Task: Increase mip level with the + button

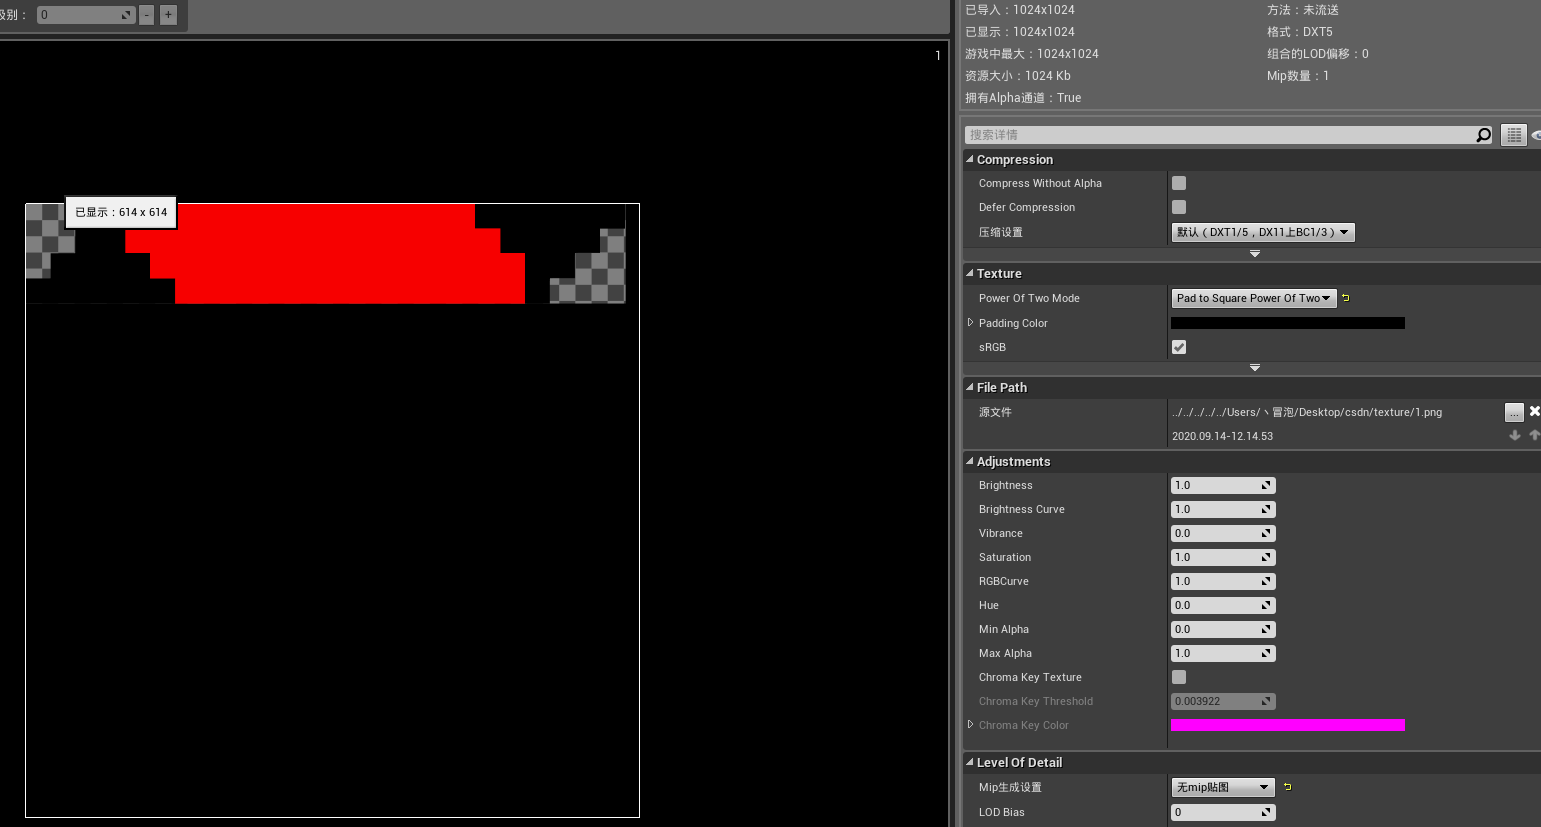Action: tap(167, 14)
